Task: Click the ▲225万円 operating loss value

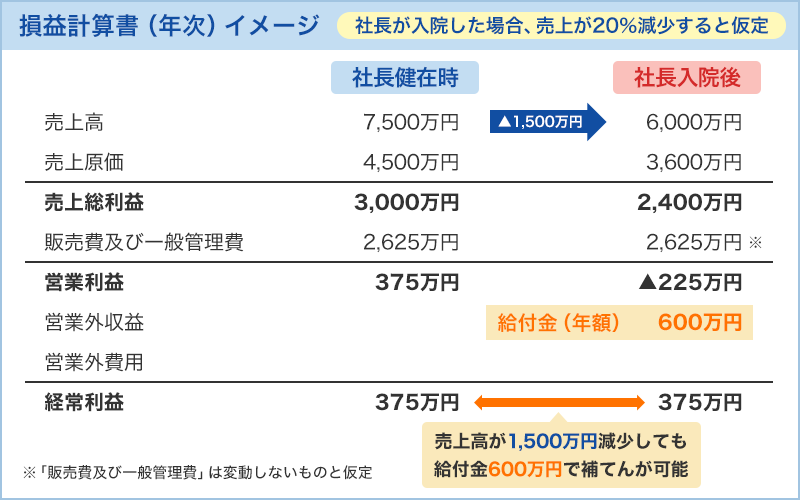Action: (x=689, y=283)
